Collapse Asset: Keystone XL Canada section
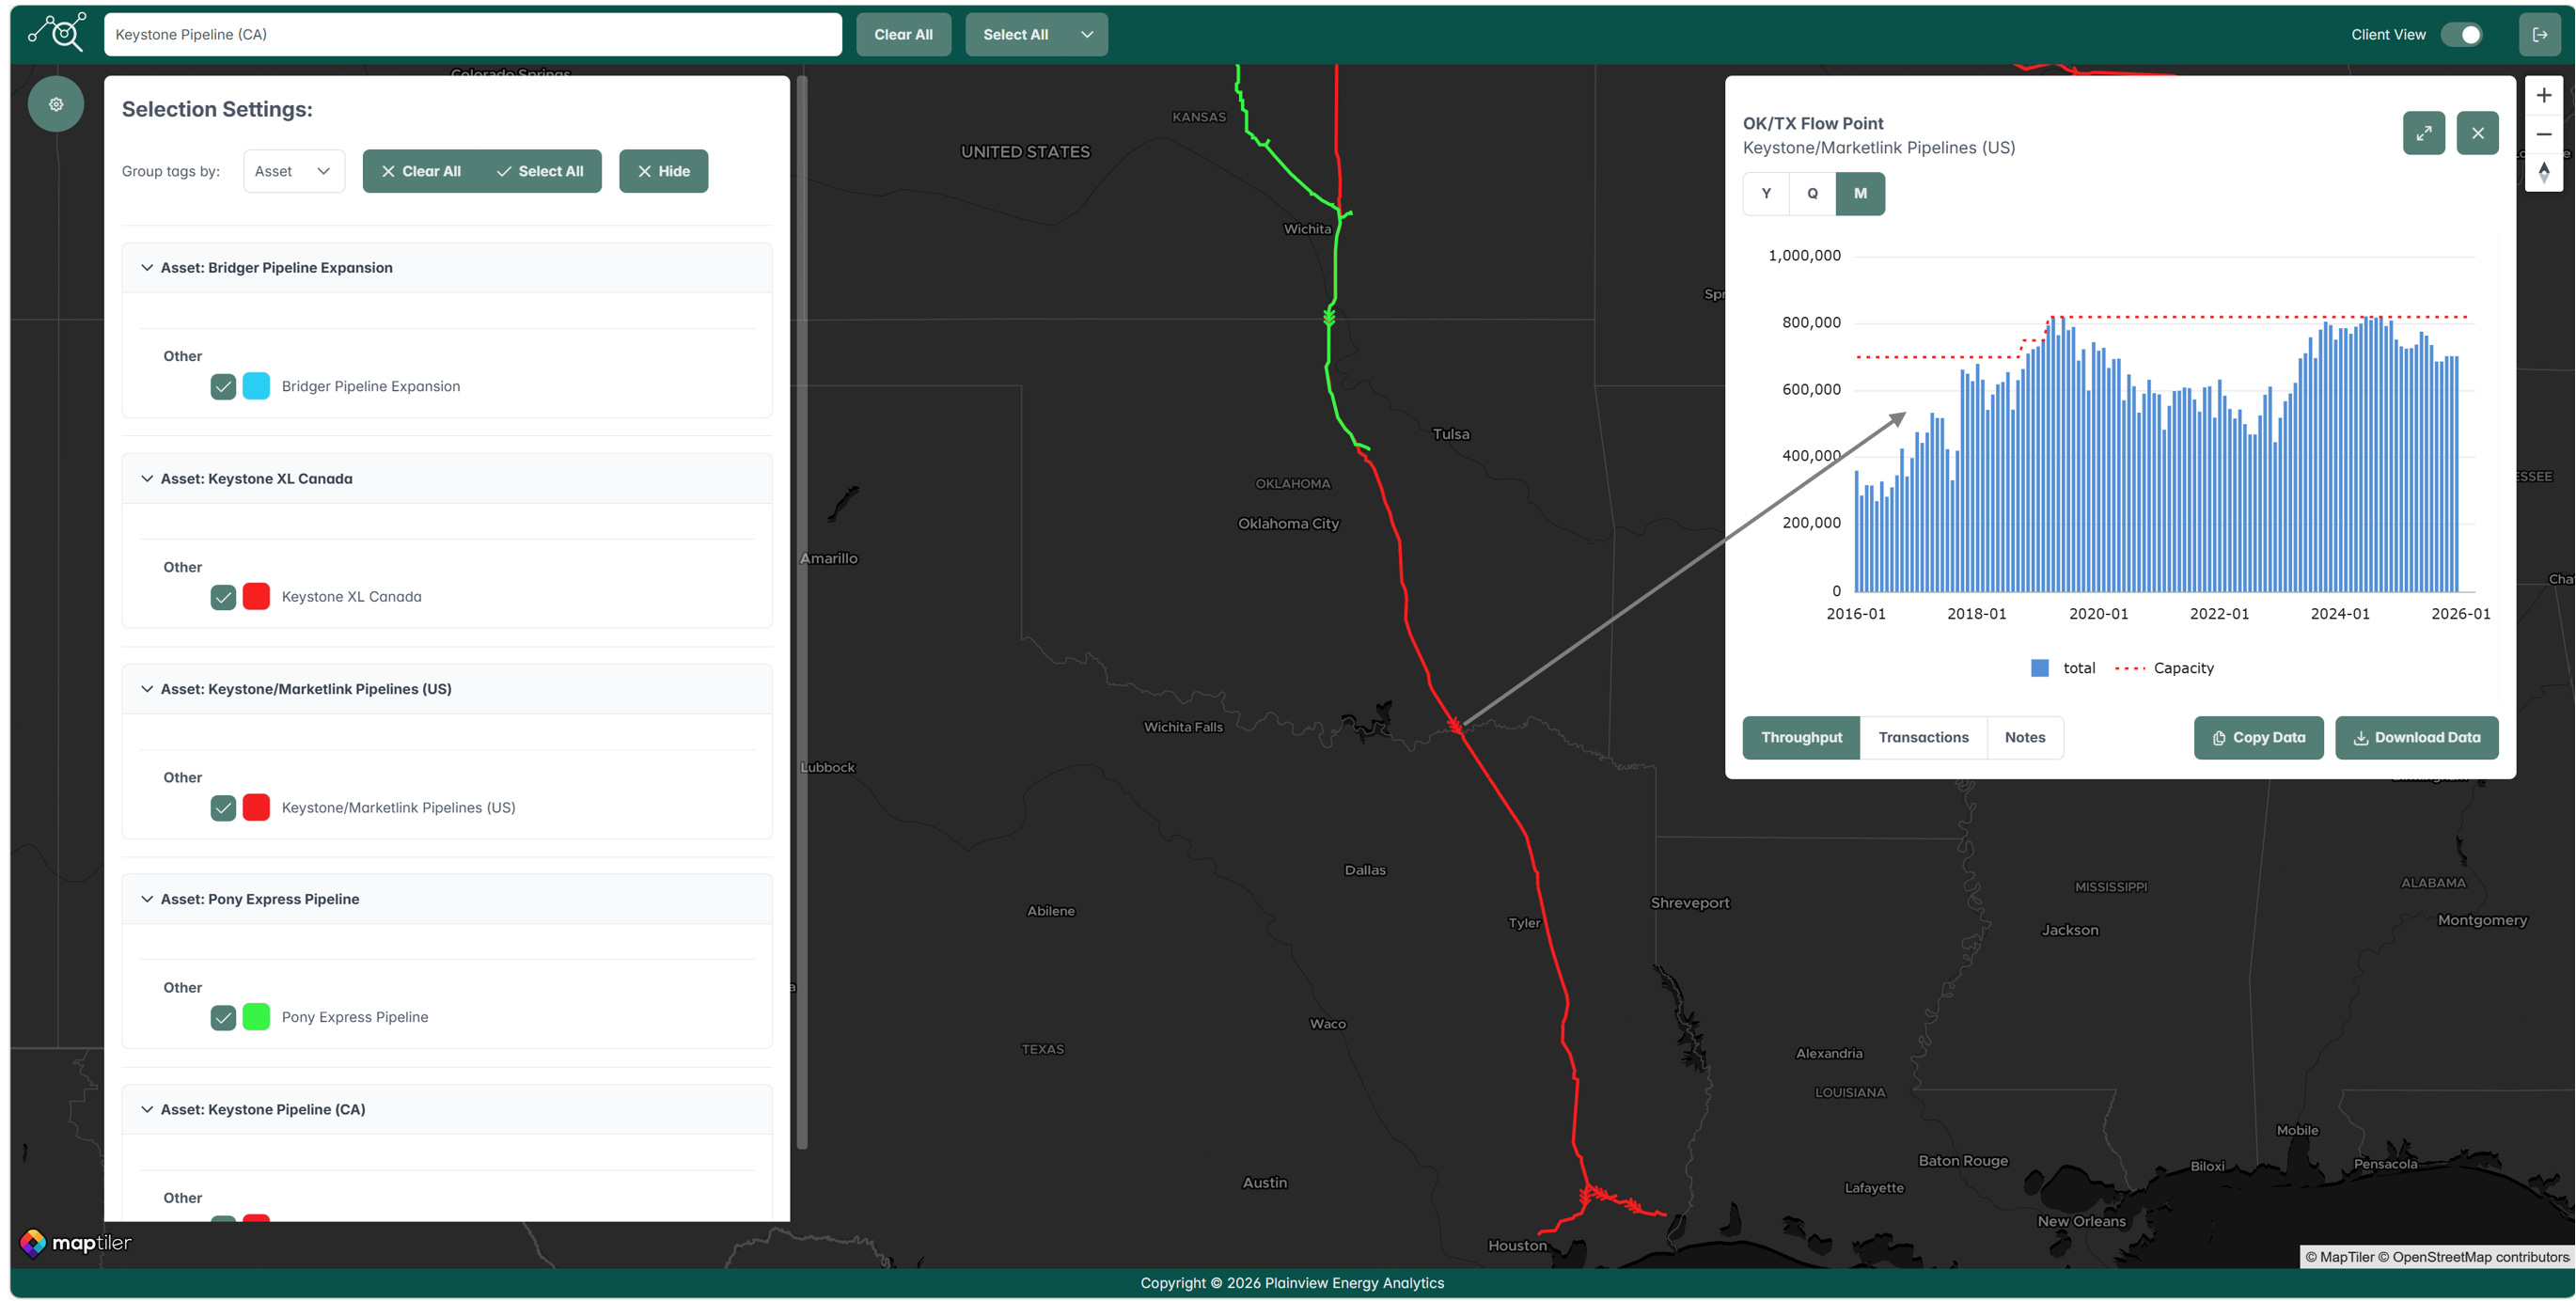2576x1301 pixels. tap(147, 478)
